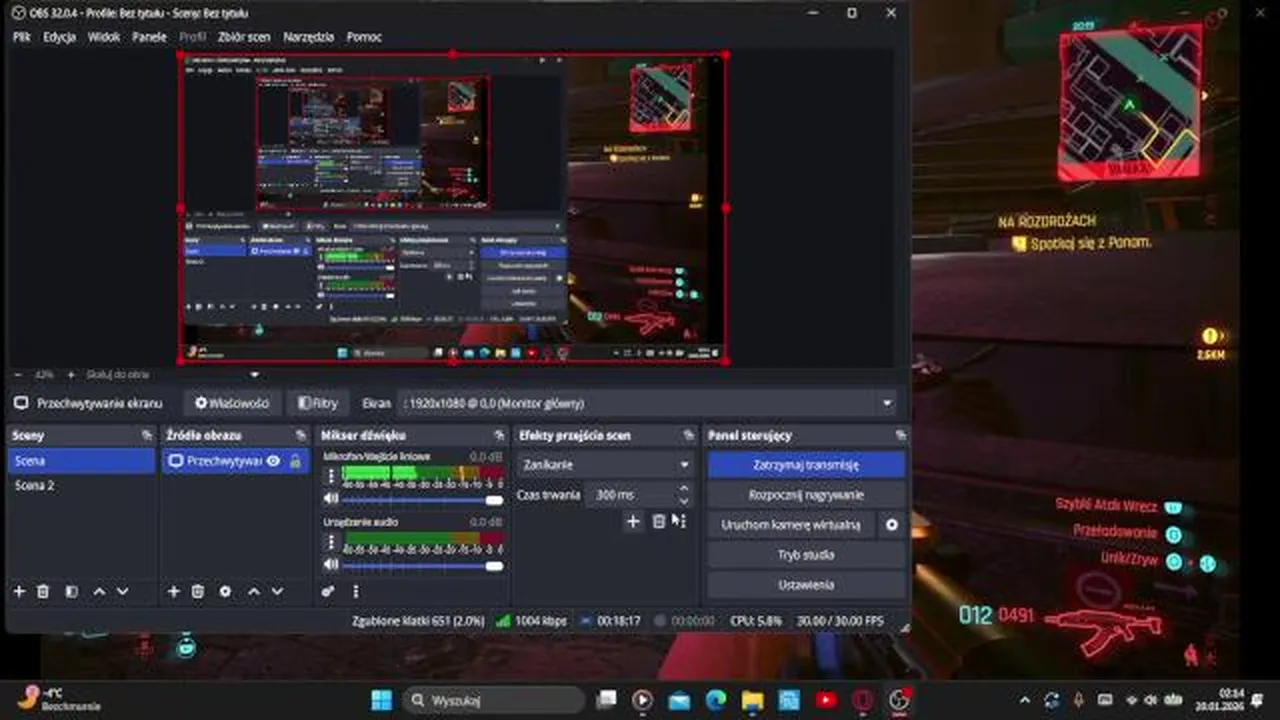Select Scena 2 in scenes list

pyautogui.click(x=81, y=485)
